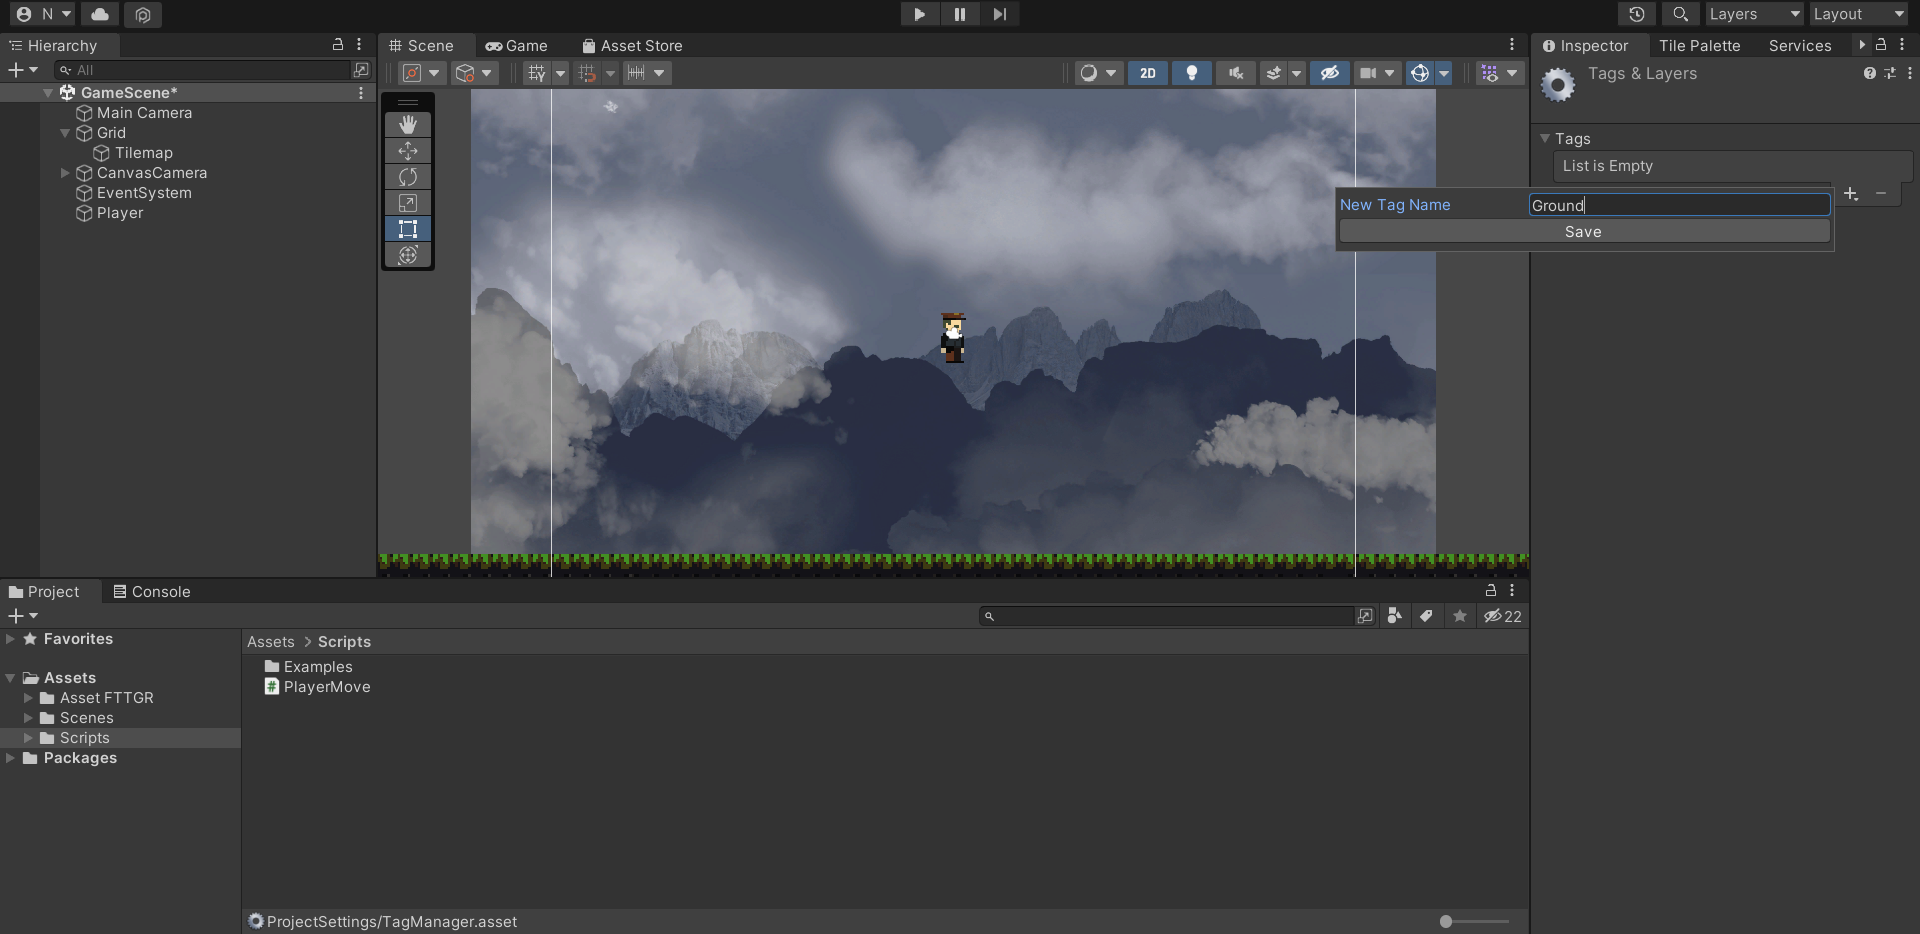The image size is (1920, 934).
Task: Click search by label icon in Project
Action: 1427,616
